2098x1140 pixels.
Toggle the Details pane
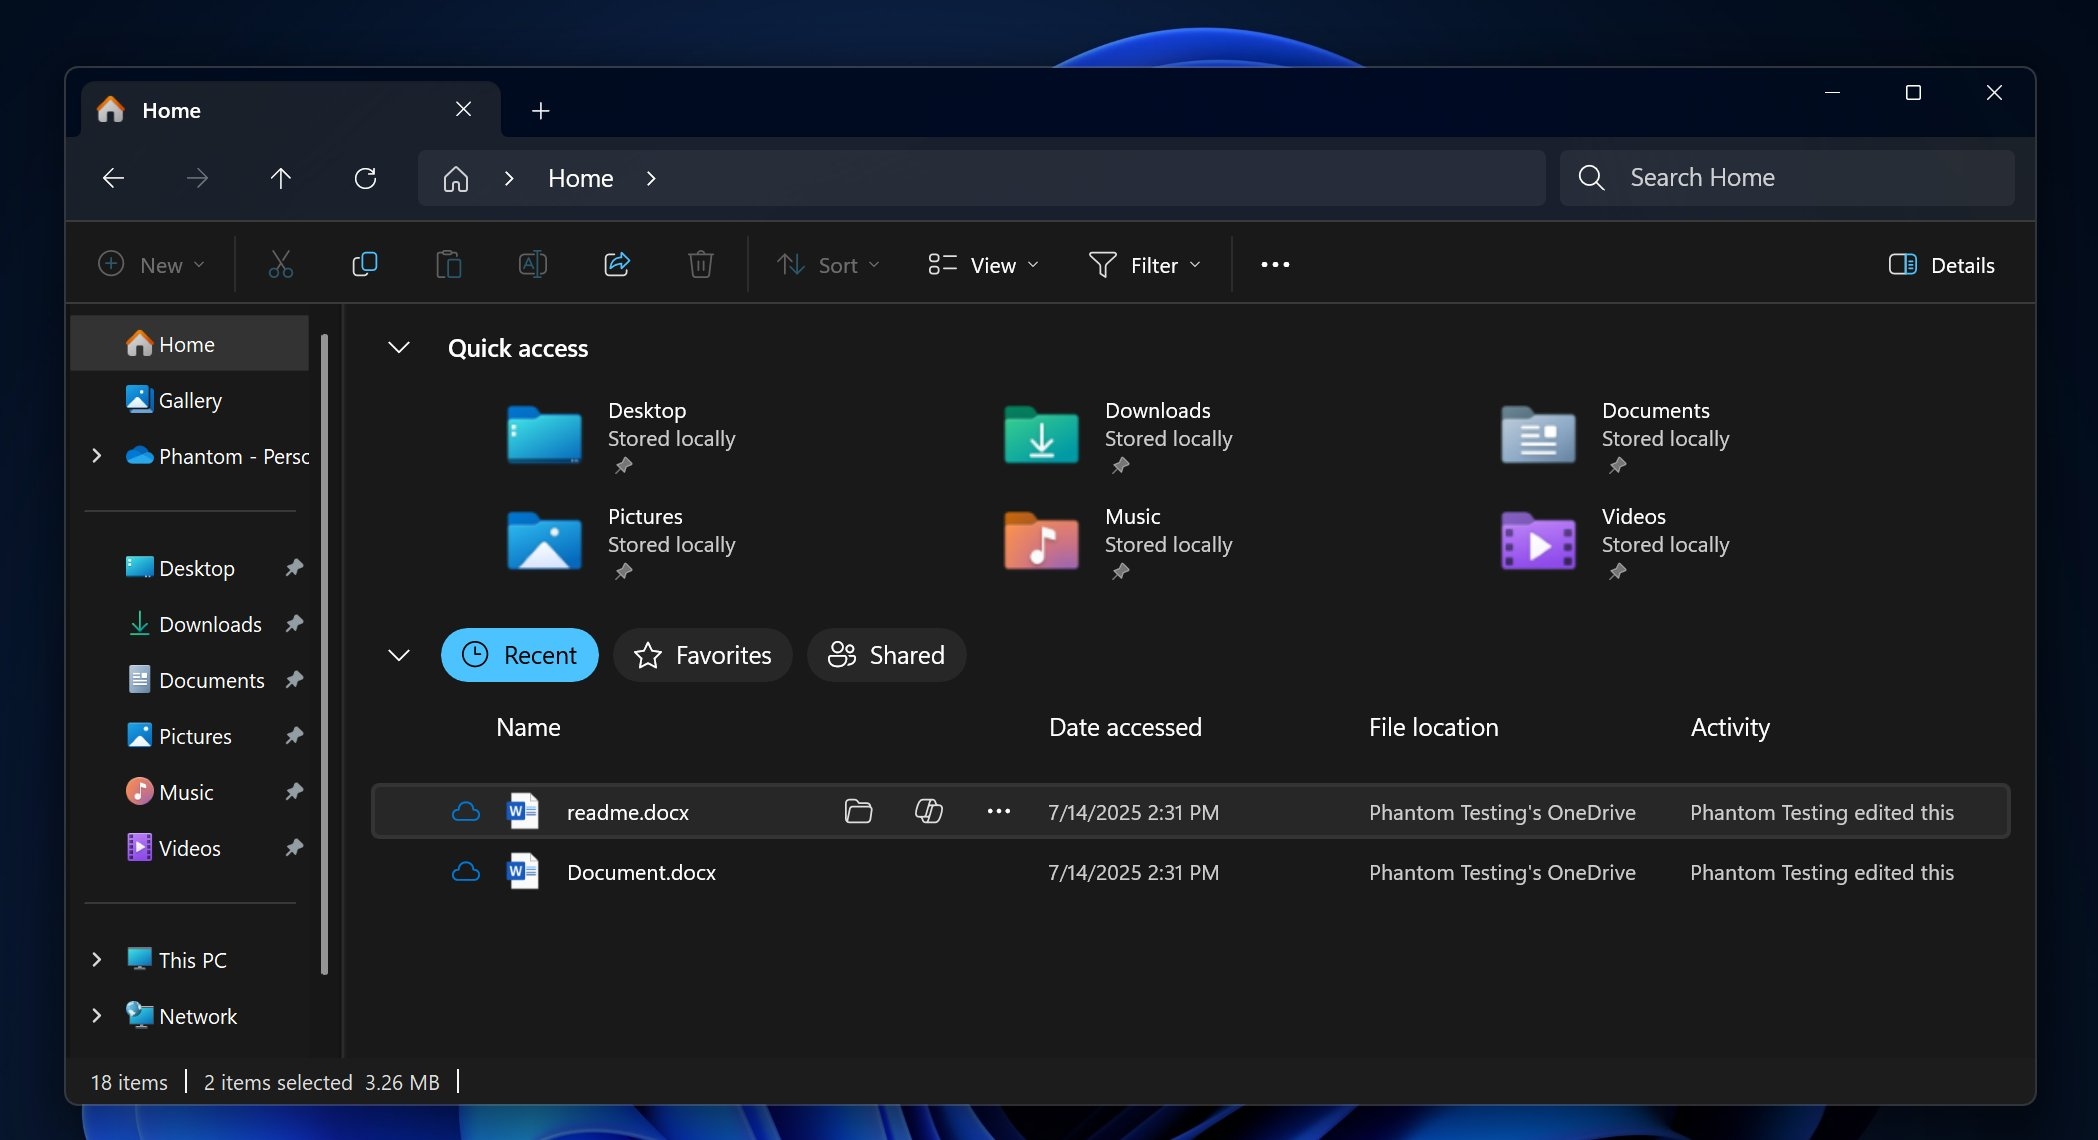1939,264
